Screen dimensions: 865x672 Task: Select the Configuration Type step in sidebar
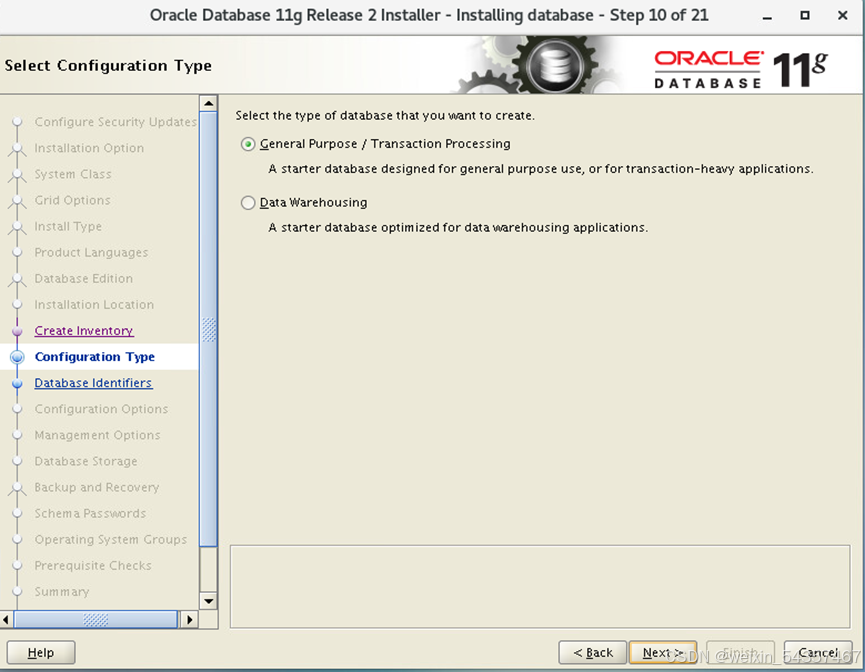point(95,357)
